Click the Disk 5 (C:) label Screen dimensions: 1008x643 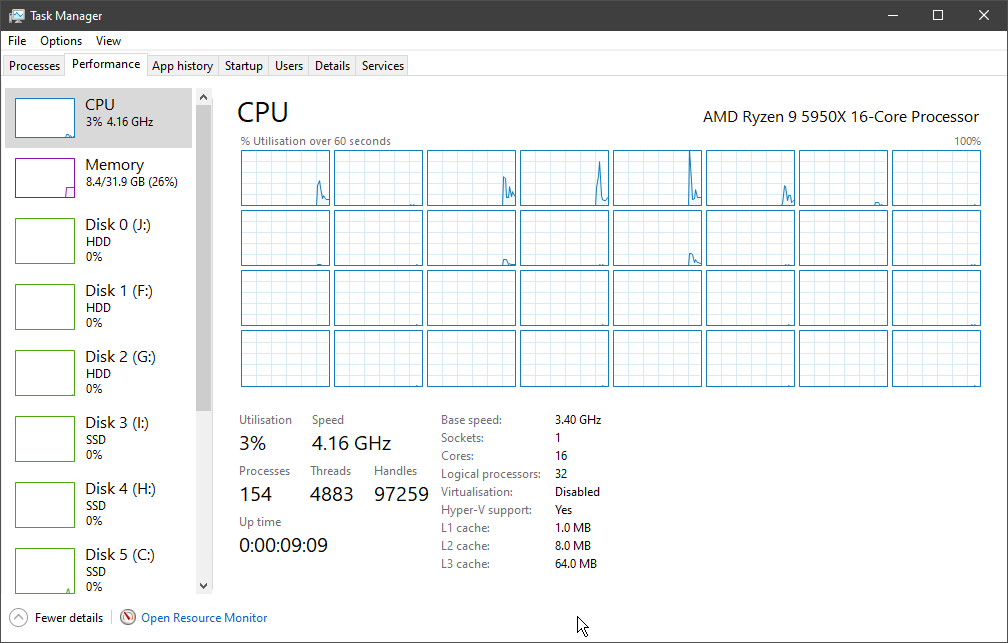coord(120,554)
